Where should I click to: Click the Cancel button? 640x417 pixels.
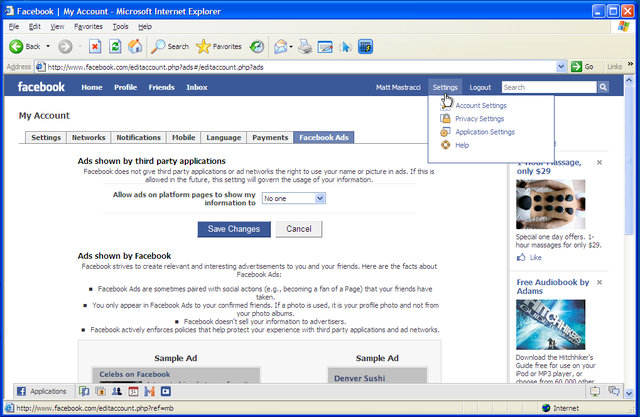[299, 229]
